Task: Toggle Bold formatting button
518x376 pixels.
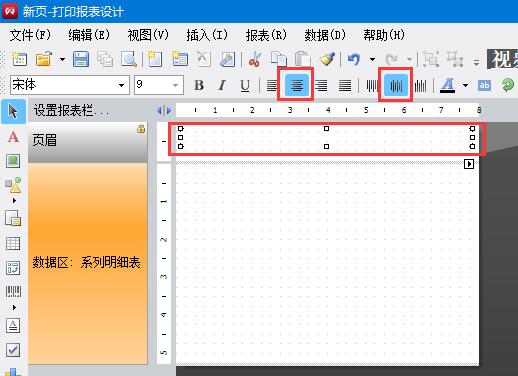Action: pyautogui.click(x=199, y=86)
